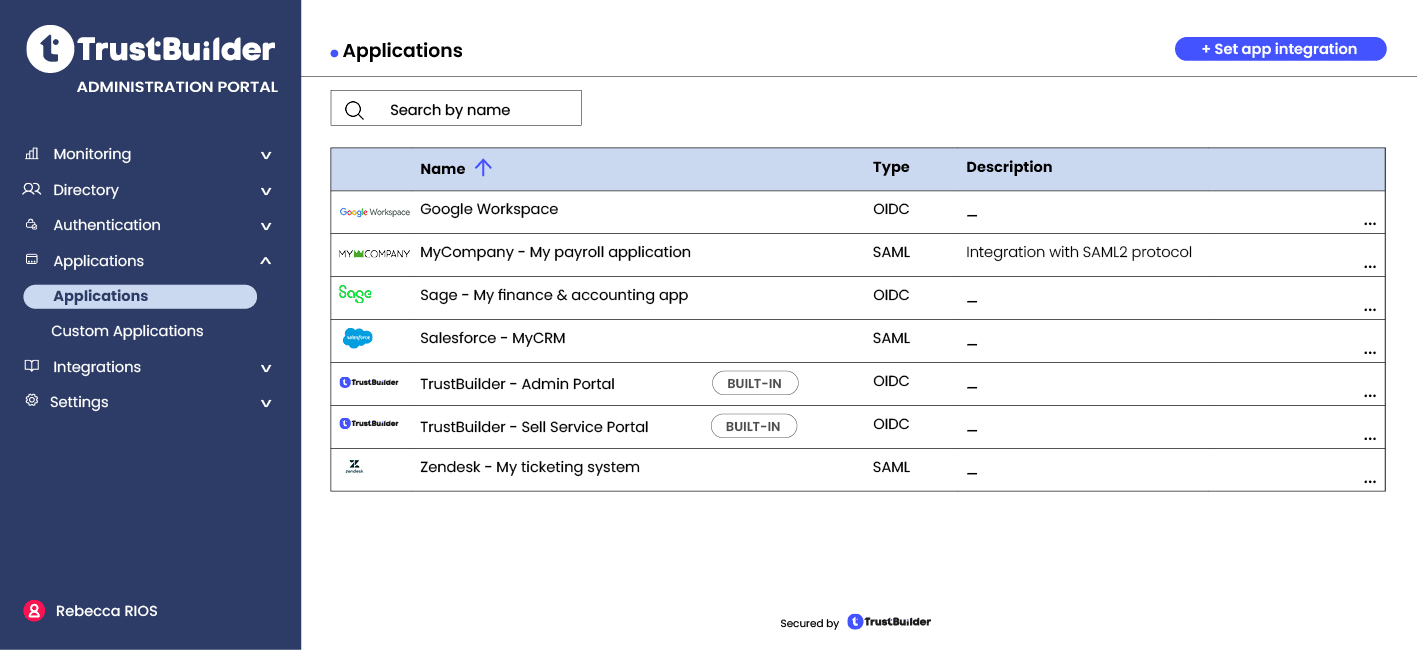Viewport: 1417px width, 650px height.
Task: Select the highlighted Applications submenu item
Action: (x=140, y=296)
